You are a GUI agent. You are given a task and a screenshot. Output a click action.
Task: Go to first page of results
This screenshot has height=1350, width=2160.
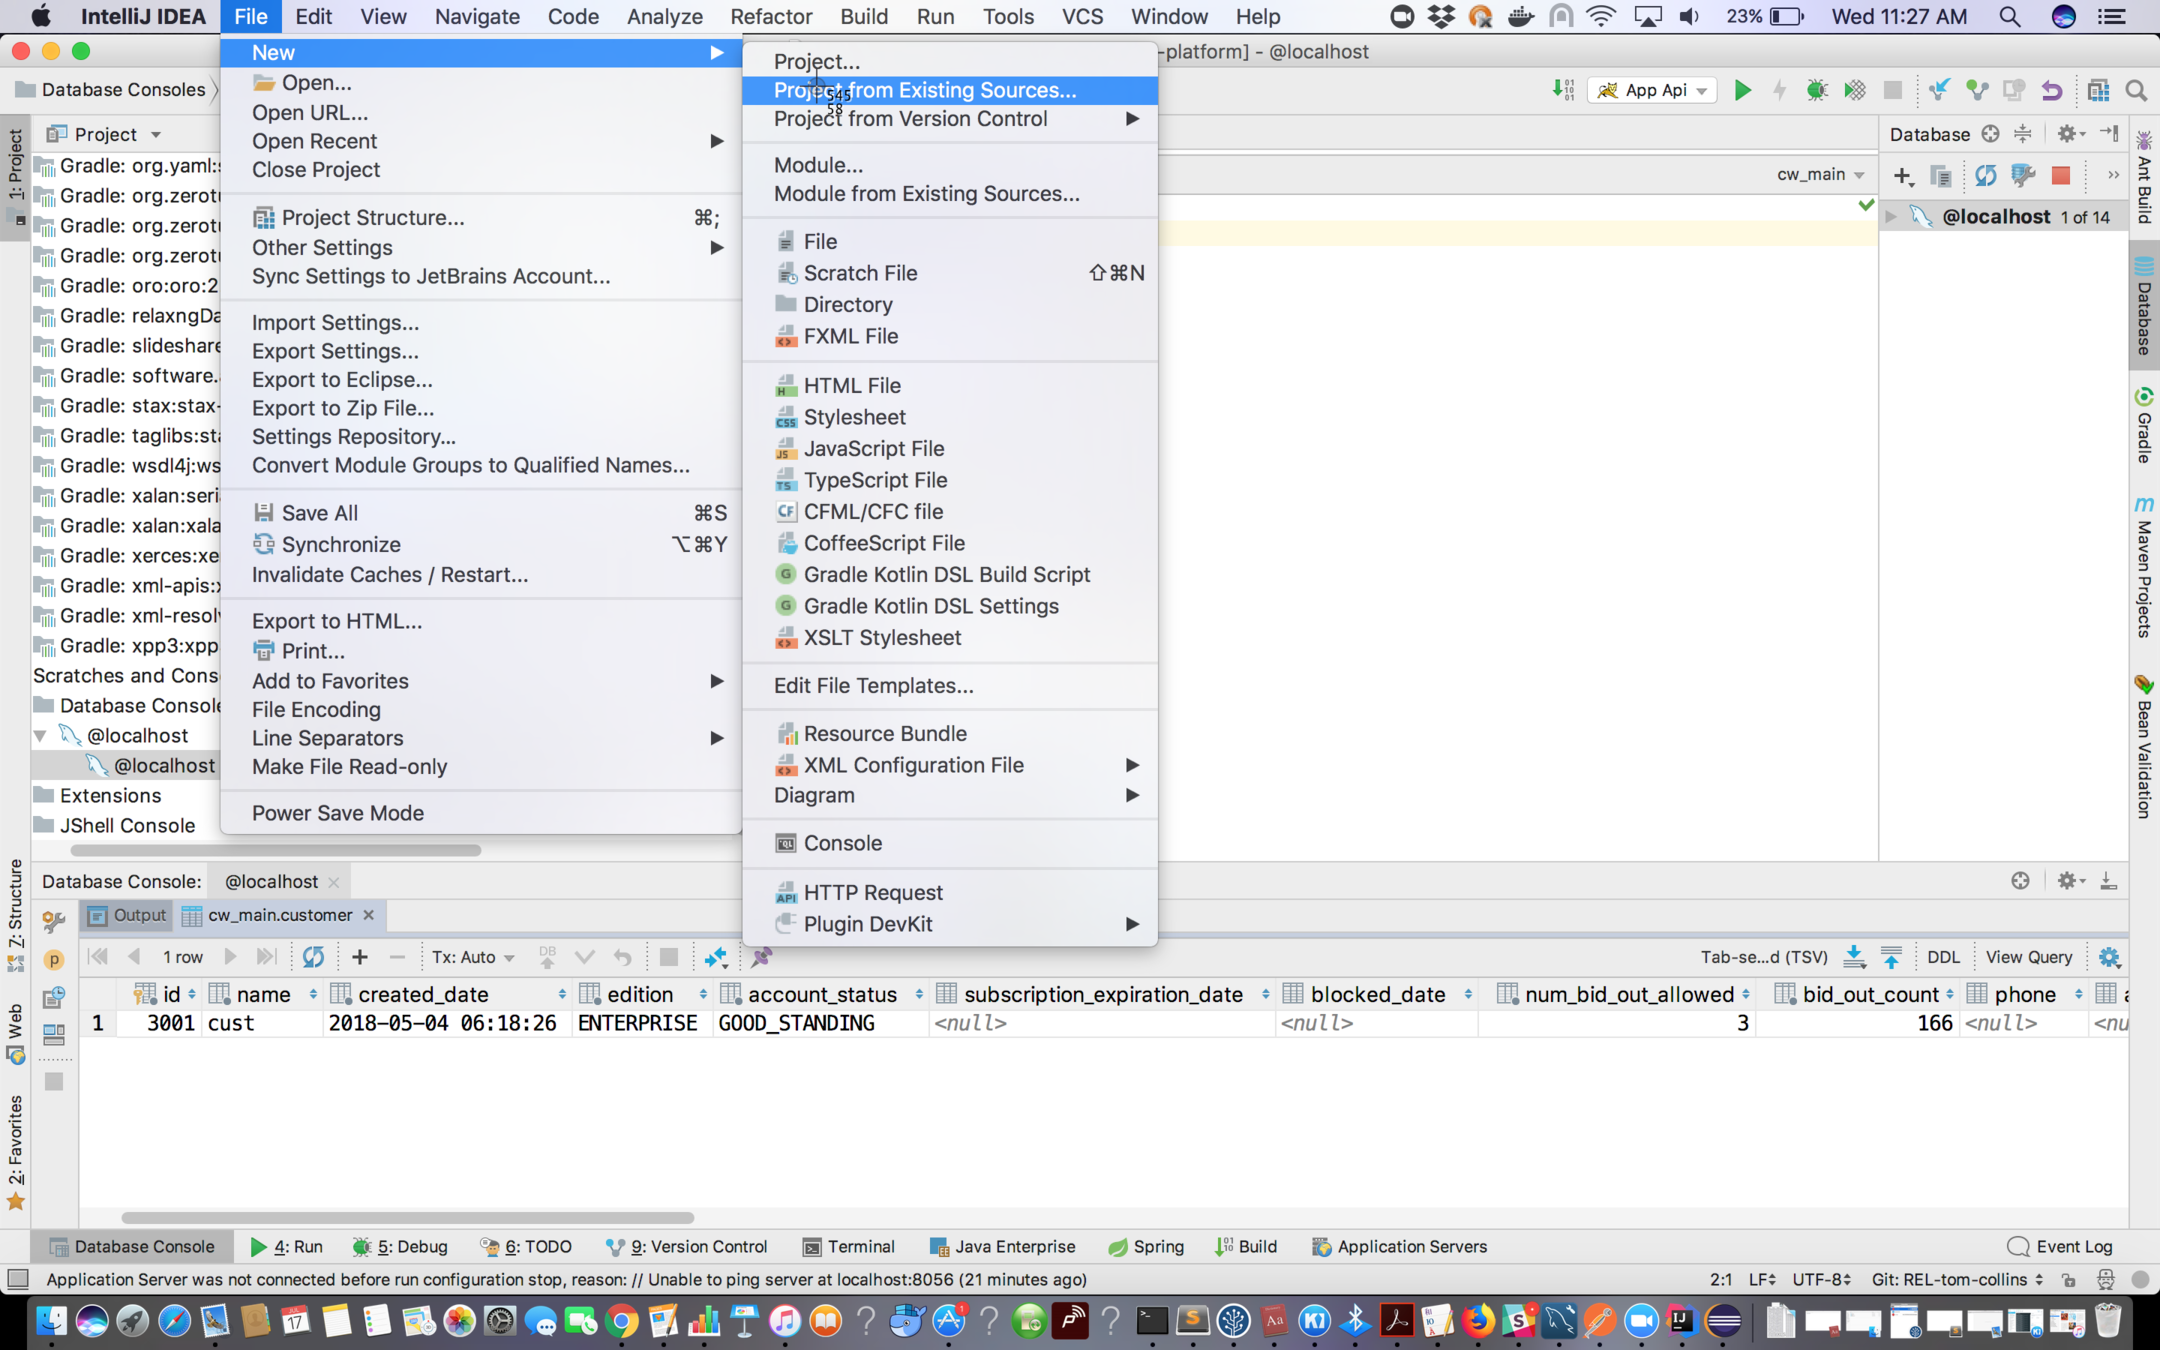pos(98,957)
